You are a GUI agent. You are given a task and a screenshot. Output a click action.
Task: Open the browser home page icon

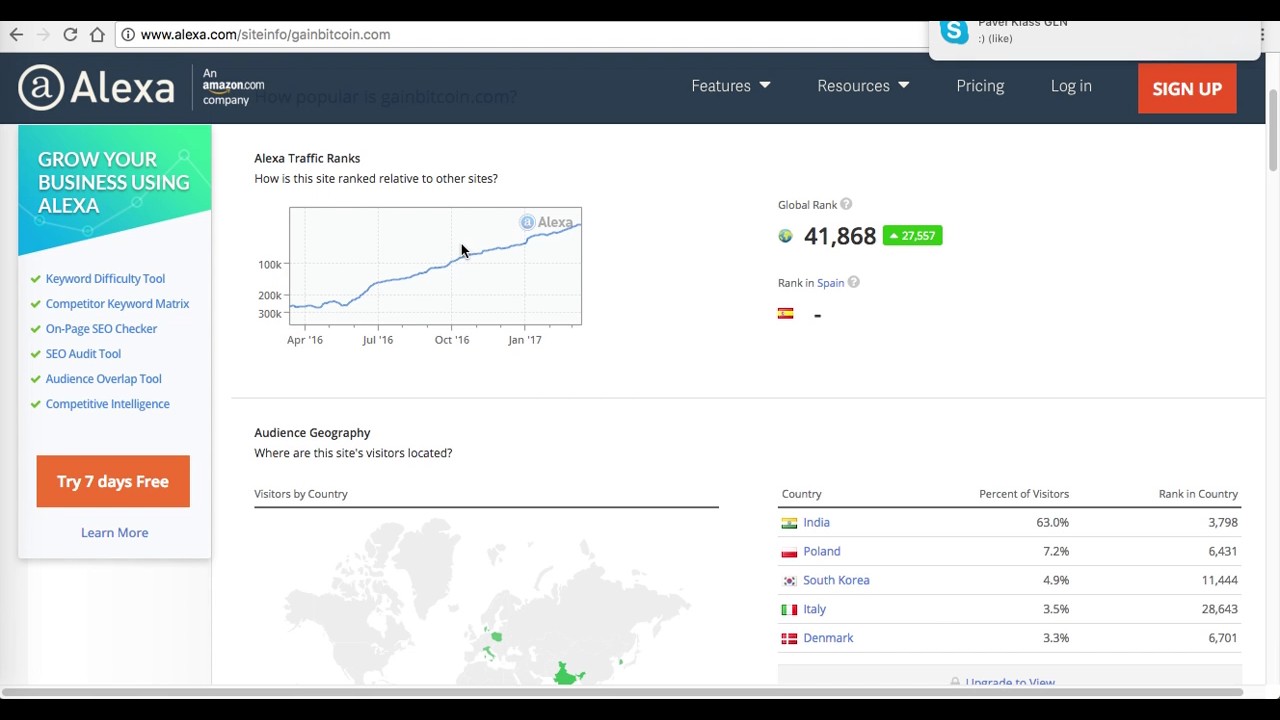click(97, 35)
